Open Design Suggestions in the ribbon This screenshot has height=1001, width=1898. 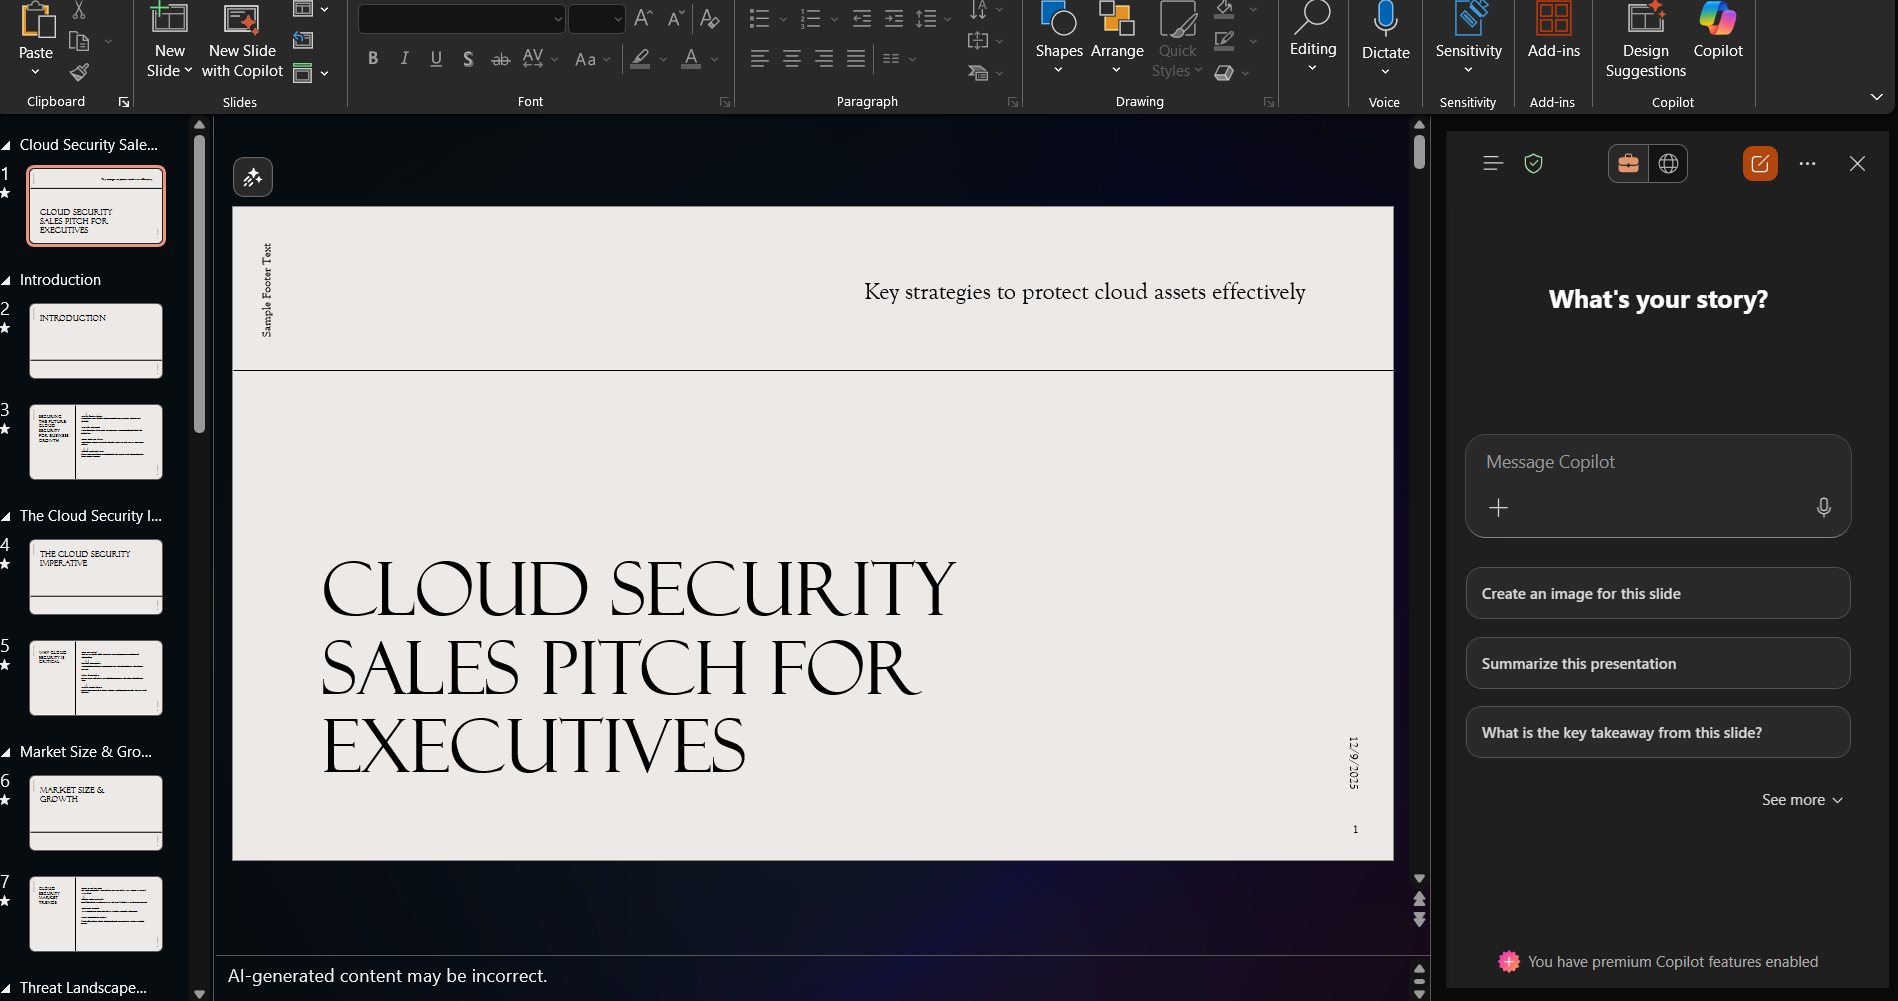click(x=1645, y=42)
